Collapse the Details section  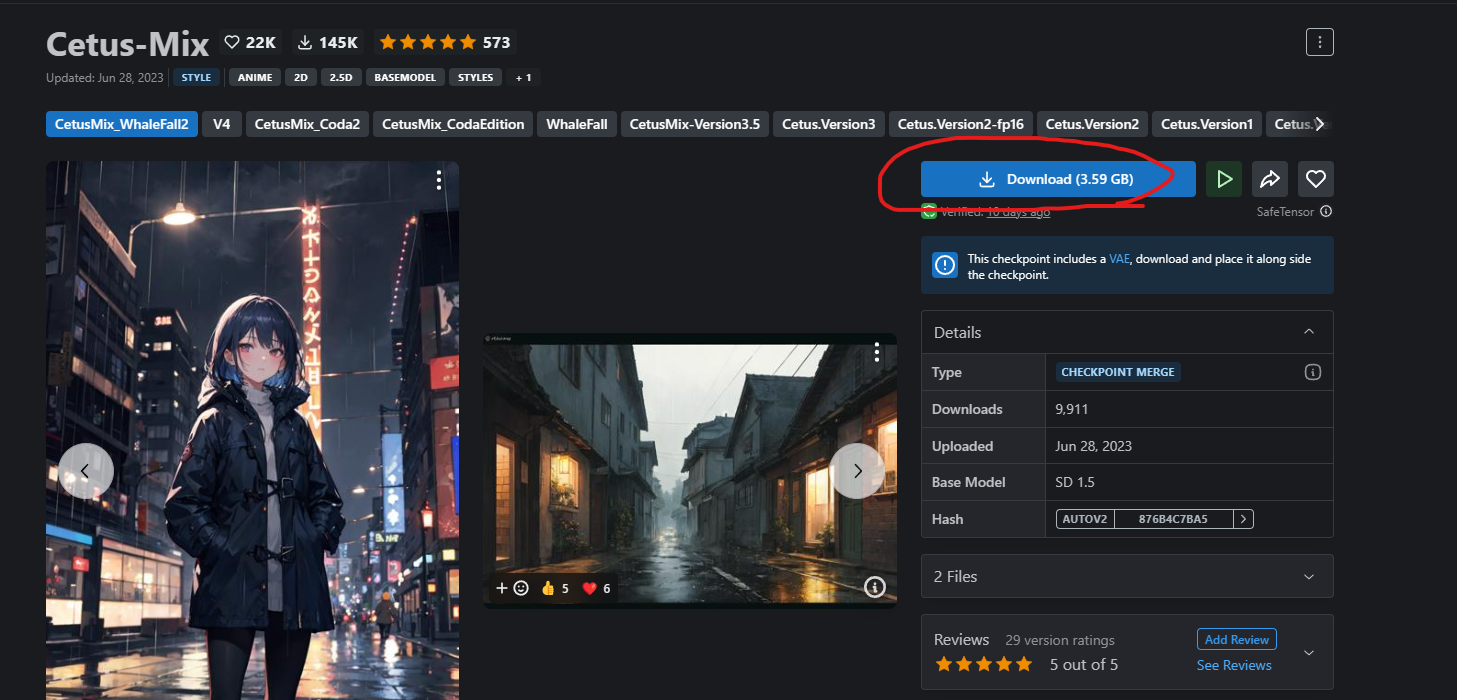coord(1309,332)
